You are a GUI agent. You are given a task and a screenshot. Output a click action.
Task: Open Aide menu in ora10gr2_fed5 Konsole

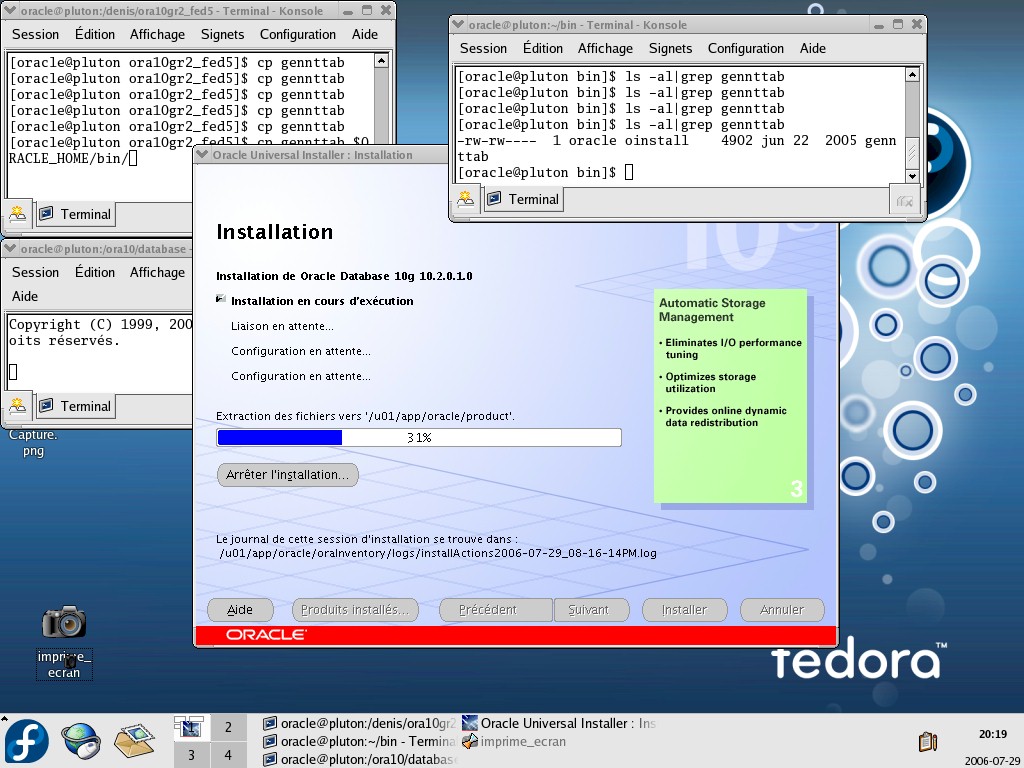click(364, 34)
